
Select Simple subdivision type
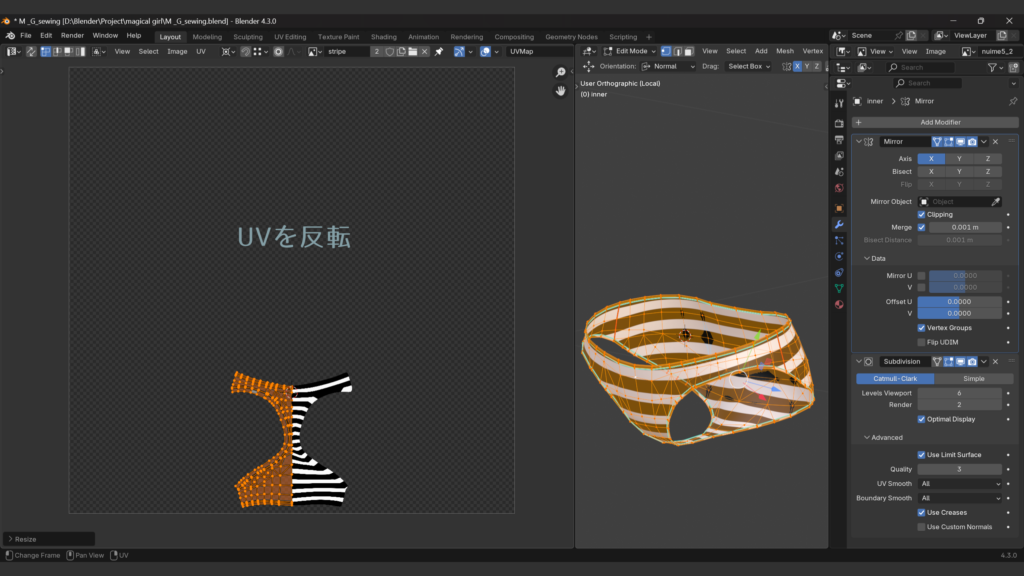point(973,379)
